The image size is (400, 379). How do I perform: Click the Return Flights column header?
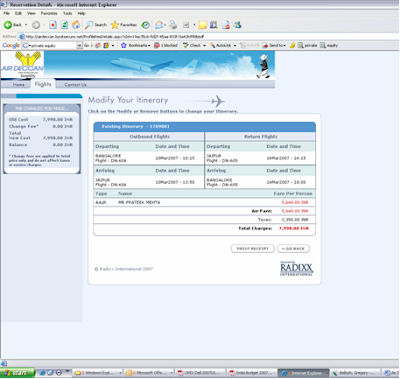point(261,137)
